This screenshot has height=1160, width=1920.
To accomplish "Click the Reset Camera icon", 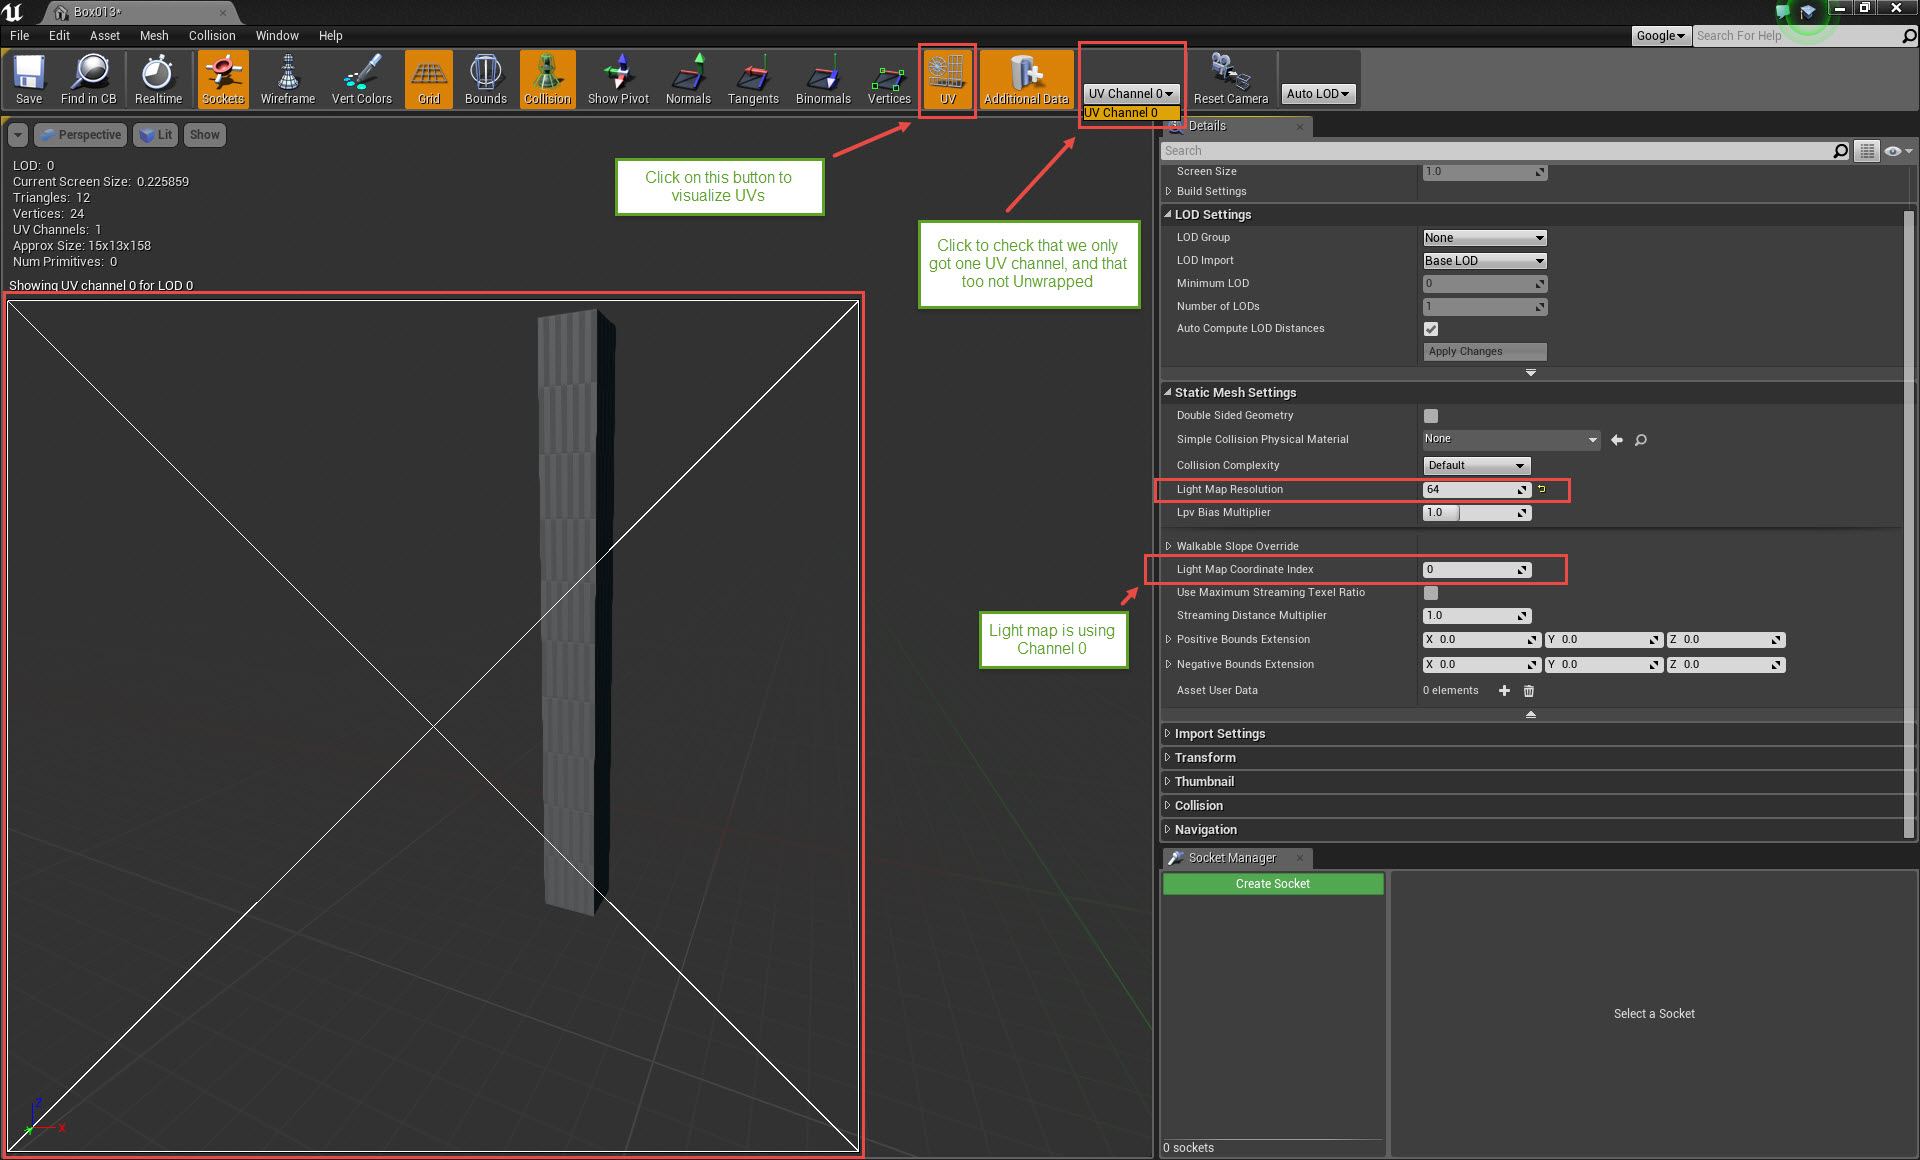I will [1230, 79].
